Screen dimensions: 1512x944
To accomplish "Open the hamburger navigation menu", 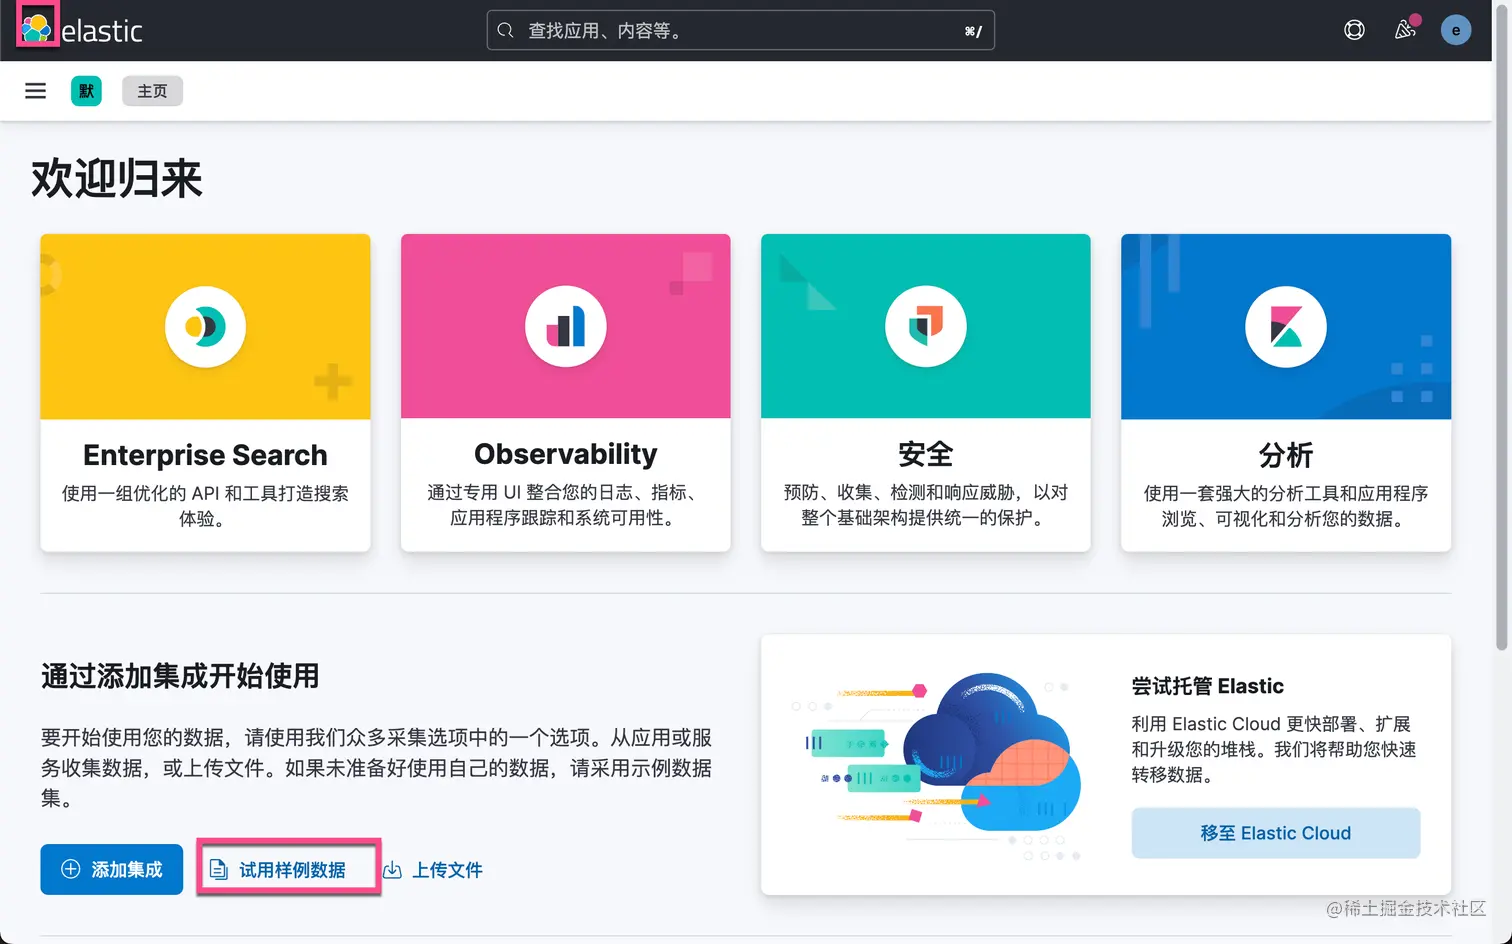I will pos(35,91).
